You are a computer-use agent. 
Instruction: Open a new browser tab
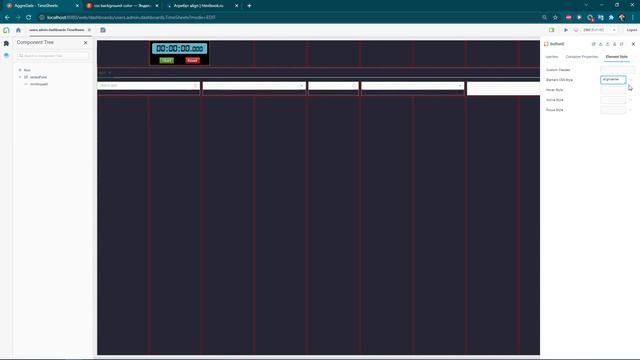(x=249, y=6)
